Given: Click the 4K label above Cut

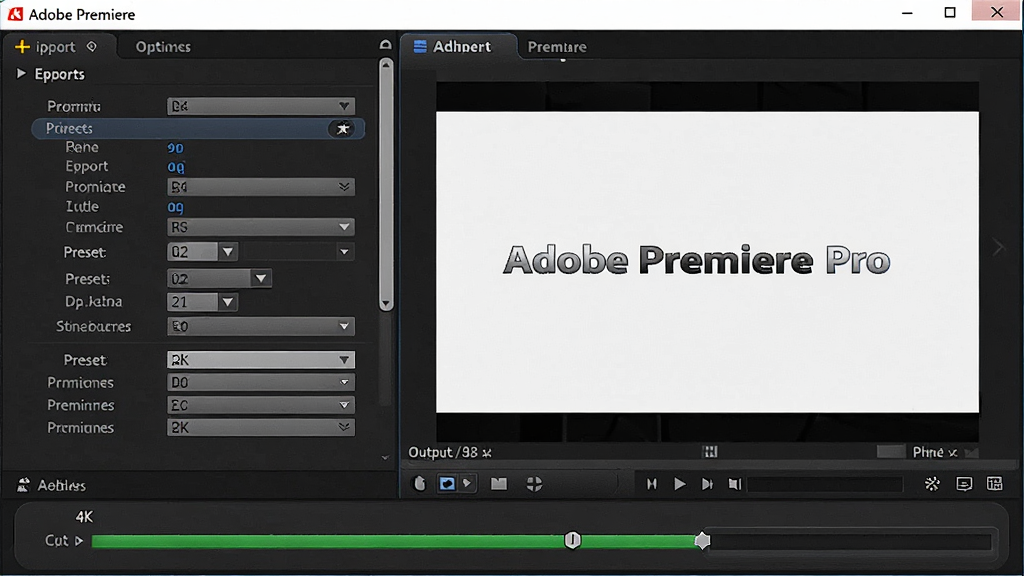Looking at the screenshot, I should pyautogui.click(x=84, y=517).
